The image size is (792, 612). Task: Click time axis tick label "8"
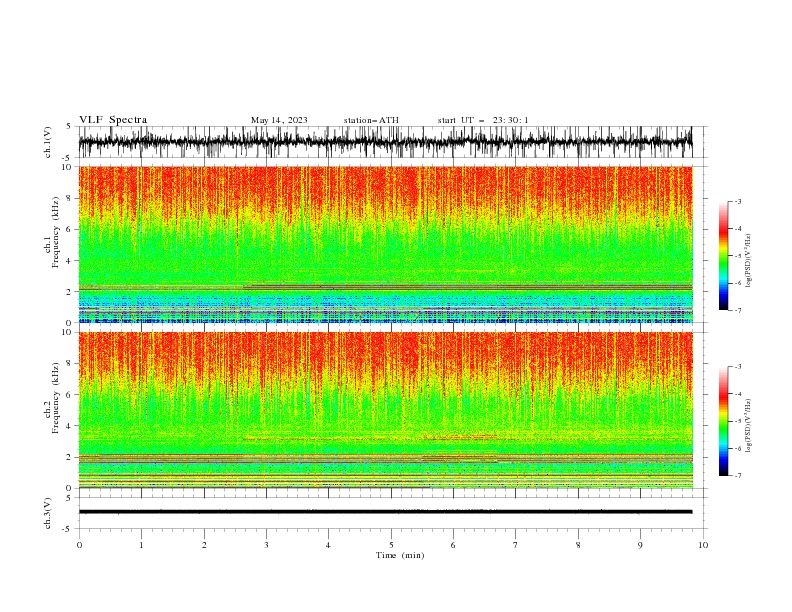(578, 545)
